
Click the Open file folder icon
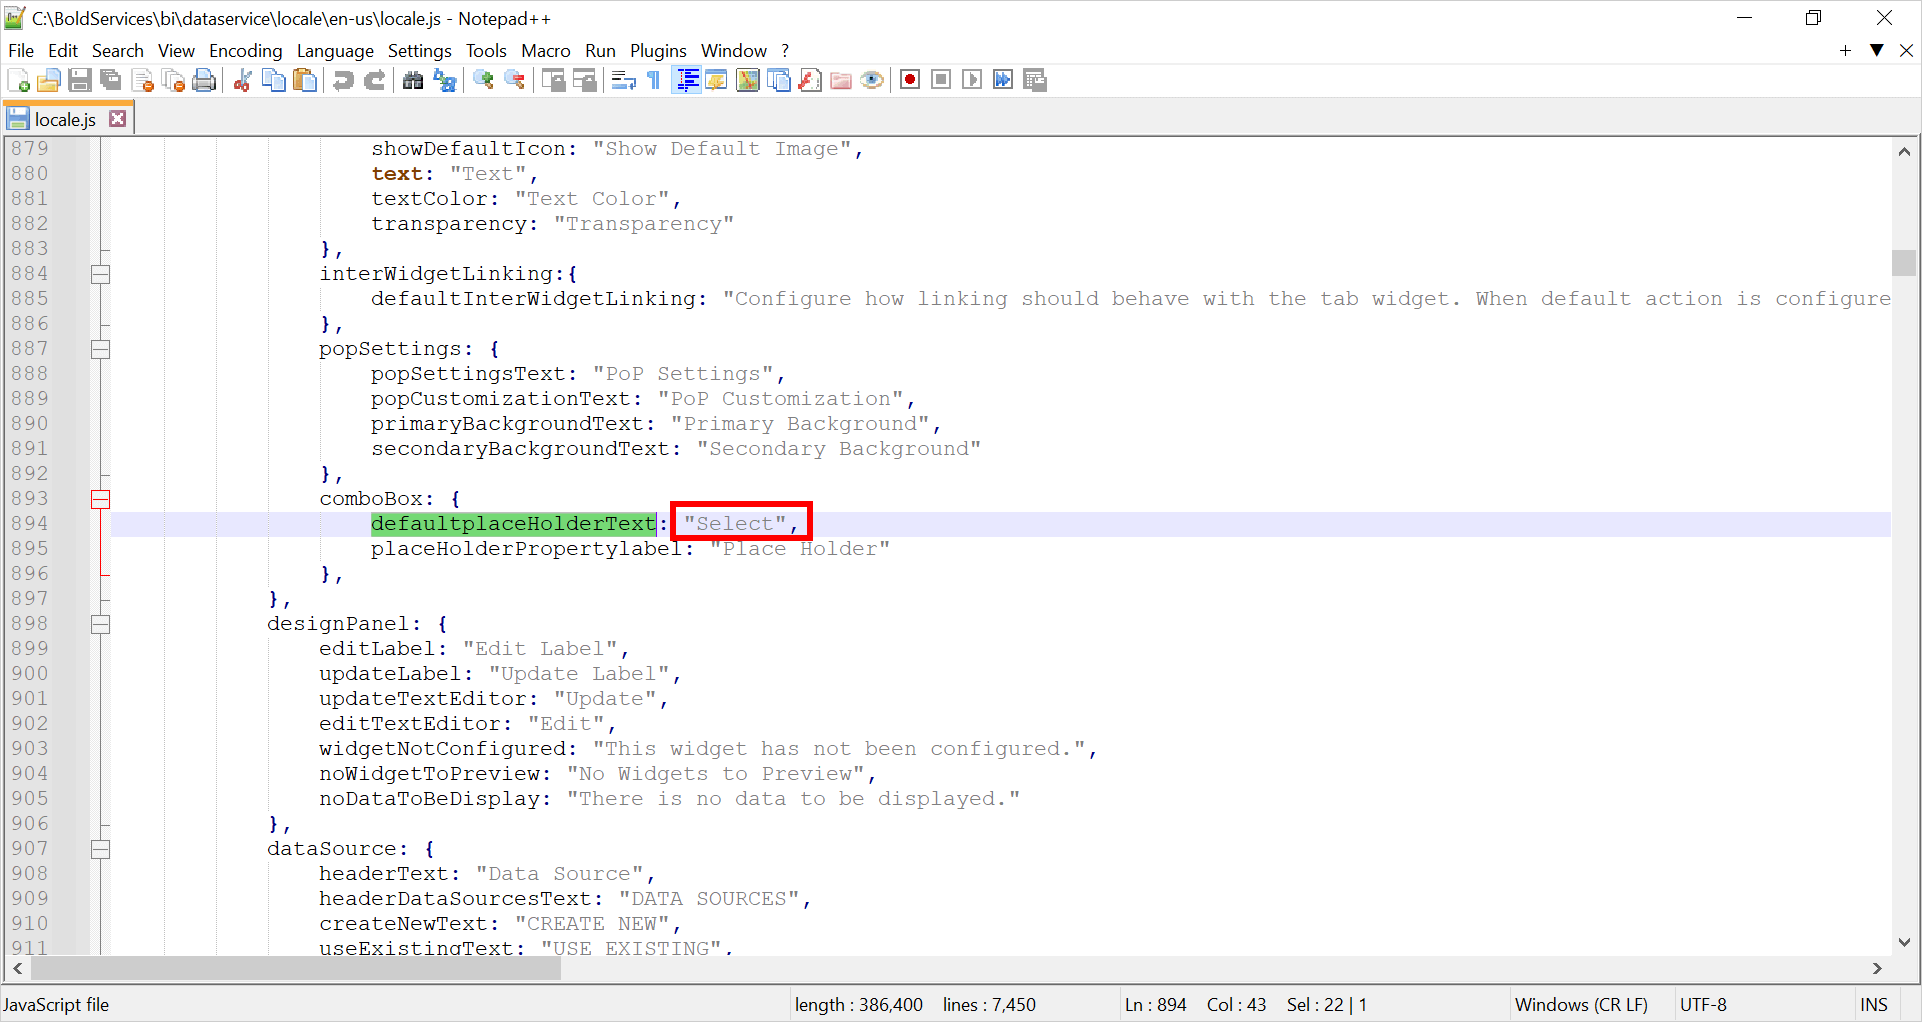pyautogui.click(x=48, y=81)
